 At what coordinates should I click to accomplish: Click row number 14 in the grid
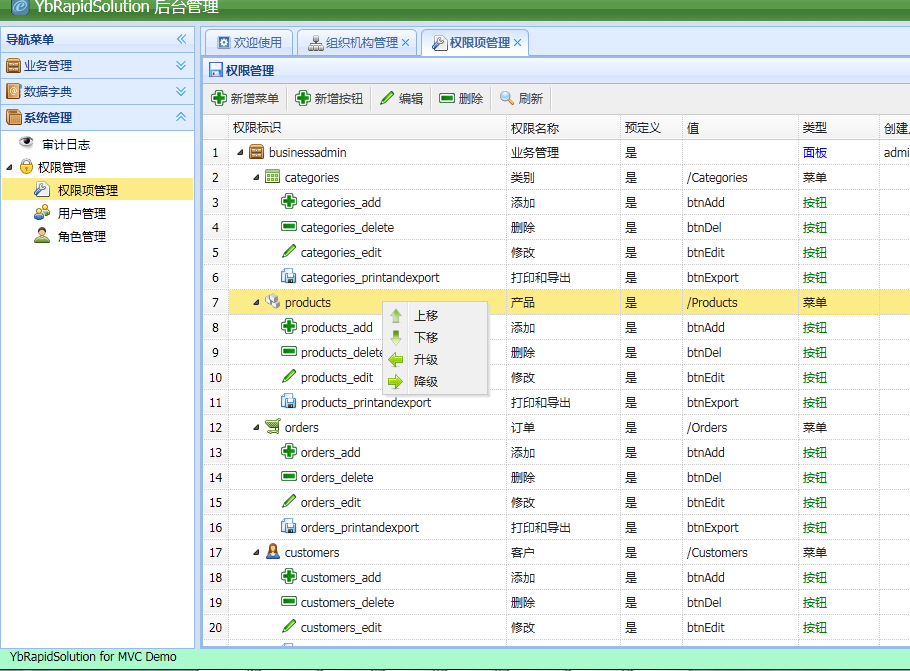[x=215, y=477]
